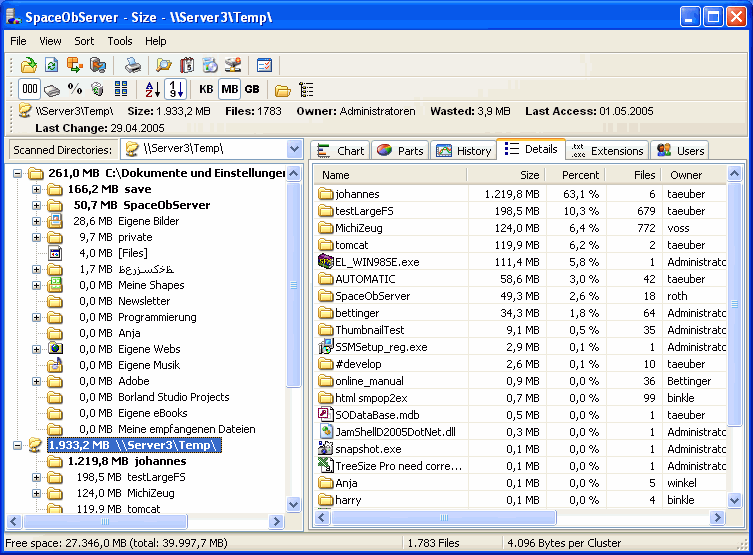Click the export blocks icon with green arrow
The height and width of the screenshot is (555, 753).
[x=74, y=65]
